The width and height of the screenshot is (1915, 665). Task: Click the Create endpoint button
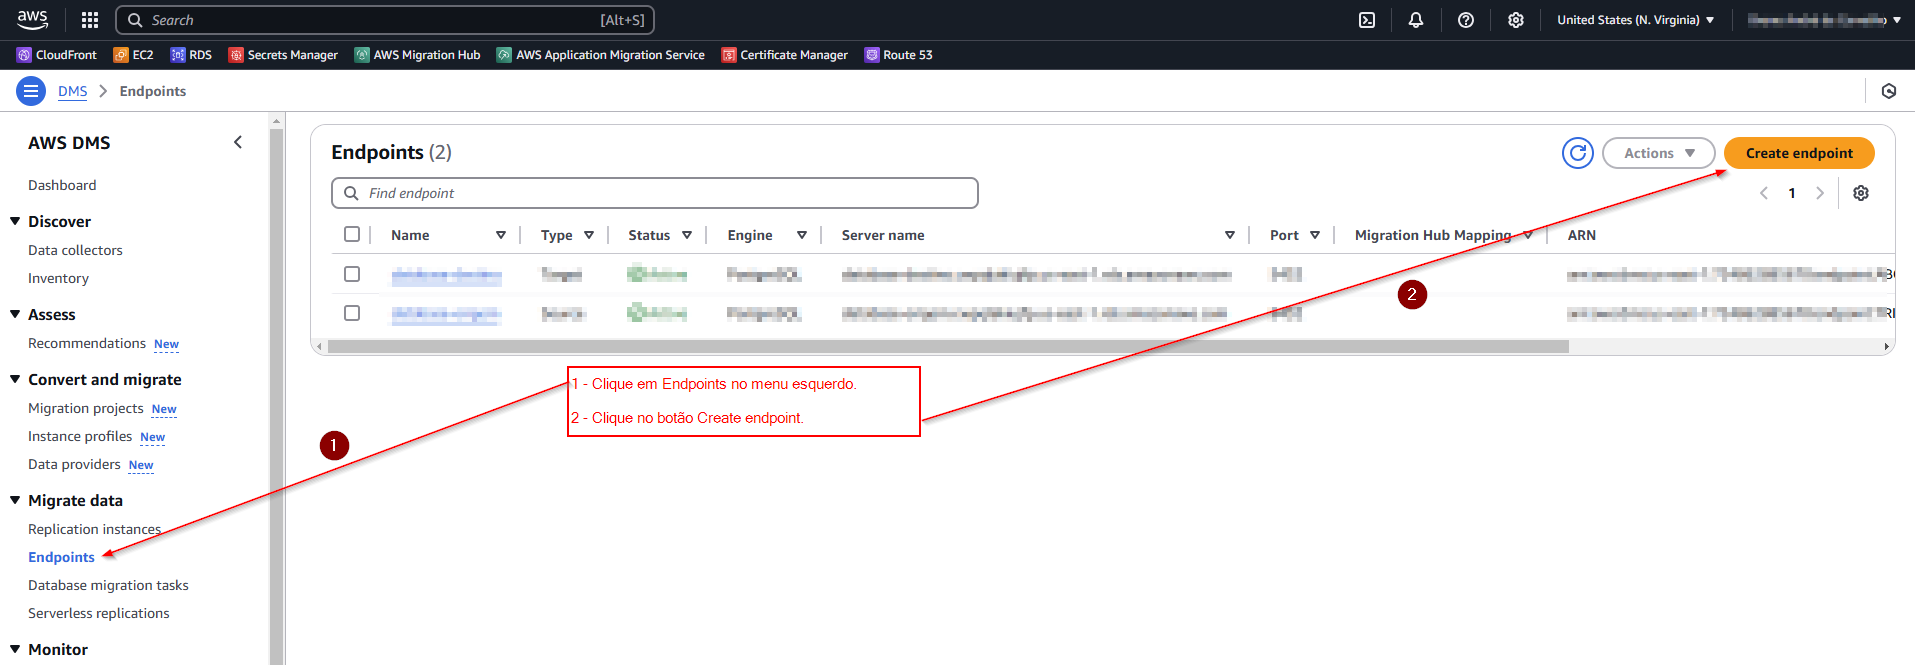[x=1798, y=153]
